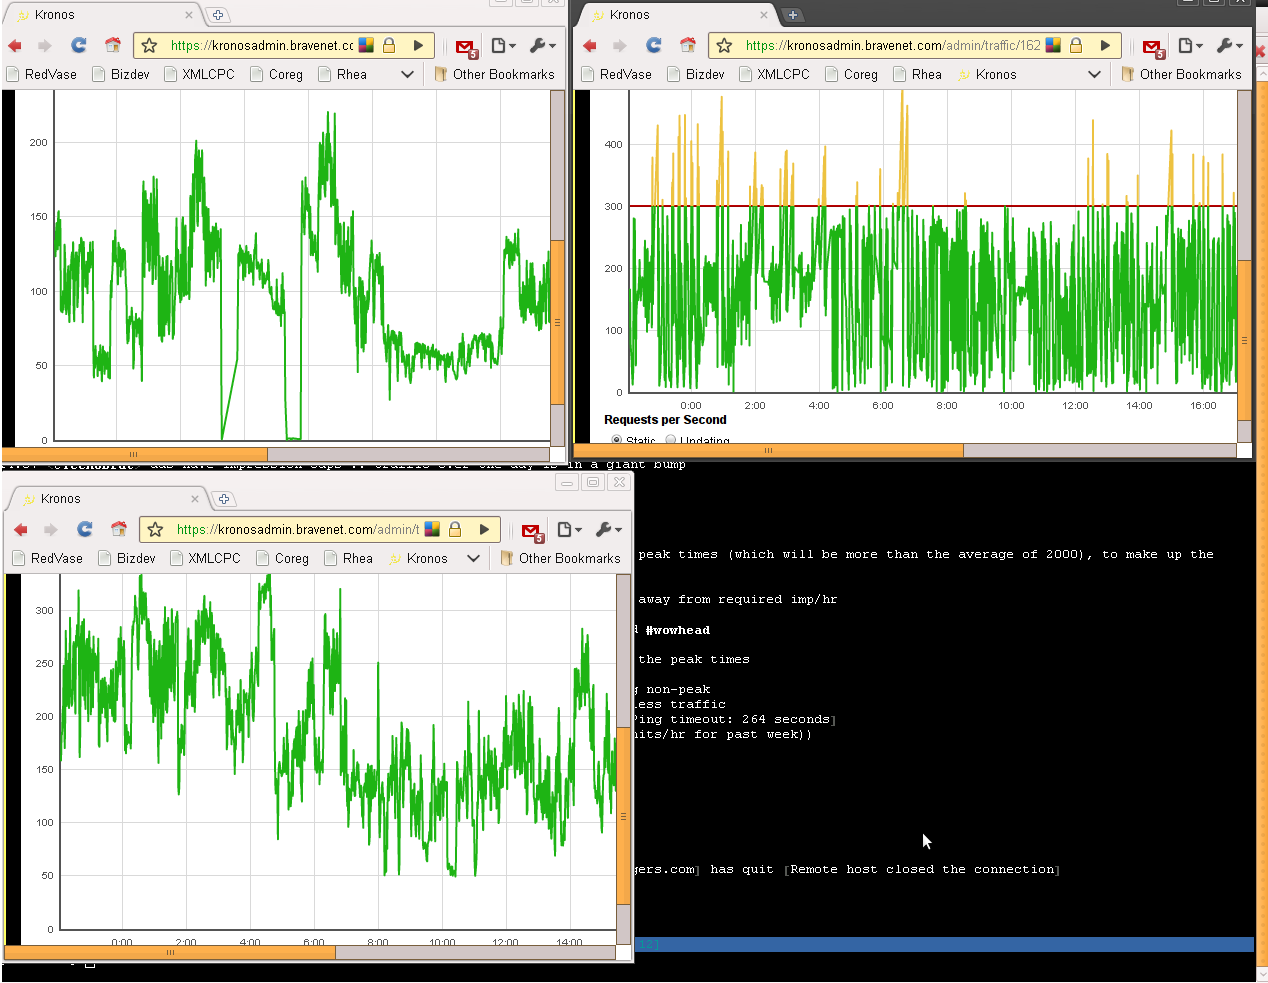Click the horizontal scrollbar thumb in the top-right window
This screenshot has width=1268, height=983.
pos(768,451)
